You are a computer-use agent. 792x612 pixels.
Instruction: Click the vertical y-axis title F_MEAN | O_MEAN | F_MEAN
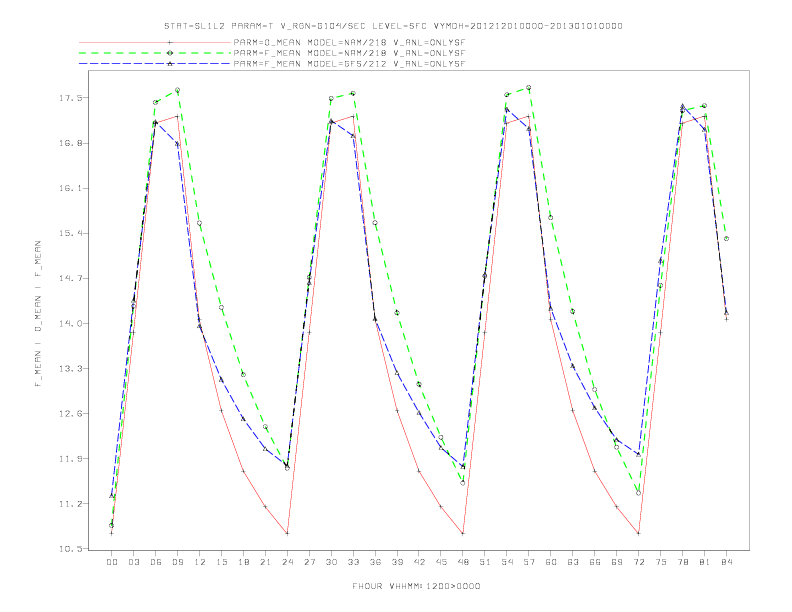[38, 314]
